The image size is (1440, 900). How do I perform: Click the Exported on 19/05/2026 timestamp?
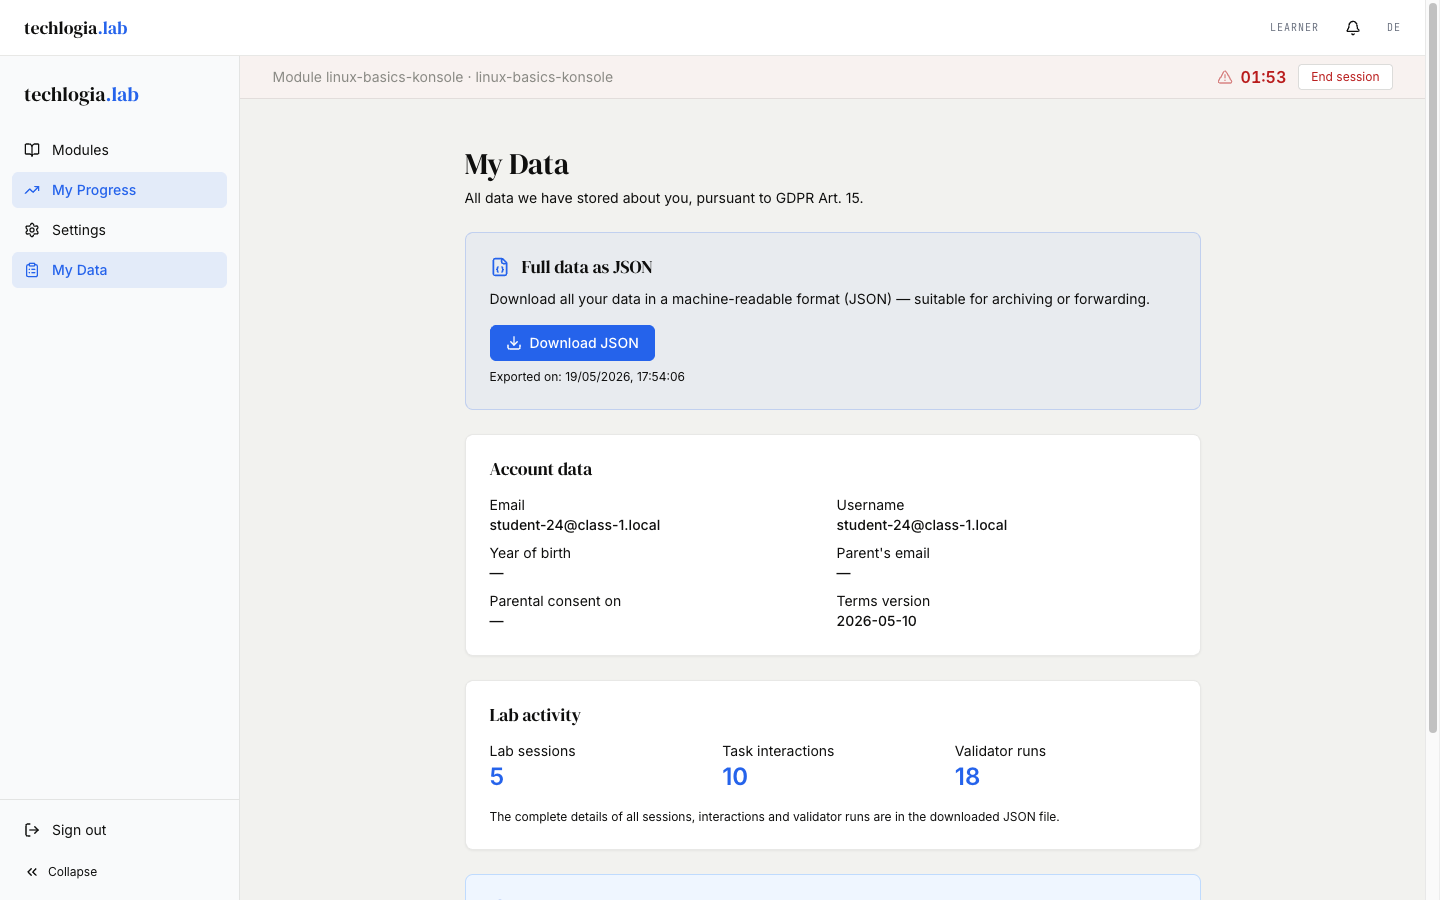587,377
